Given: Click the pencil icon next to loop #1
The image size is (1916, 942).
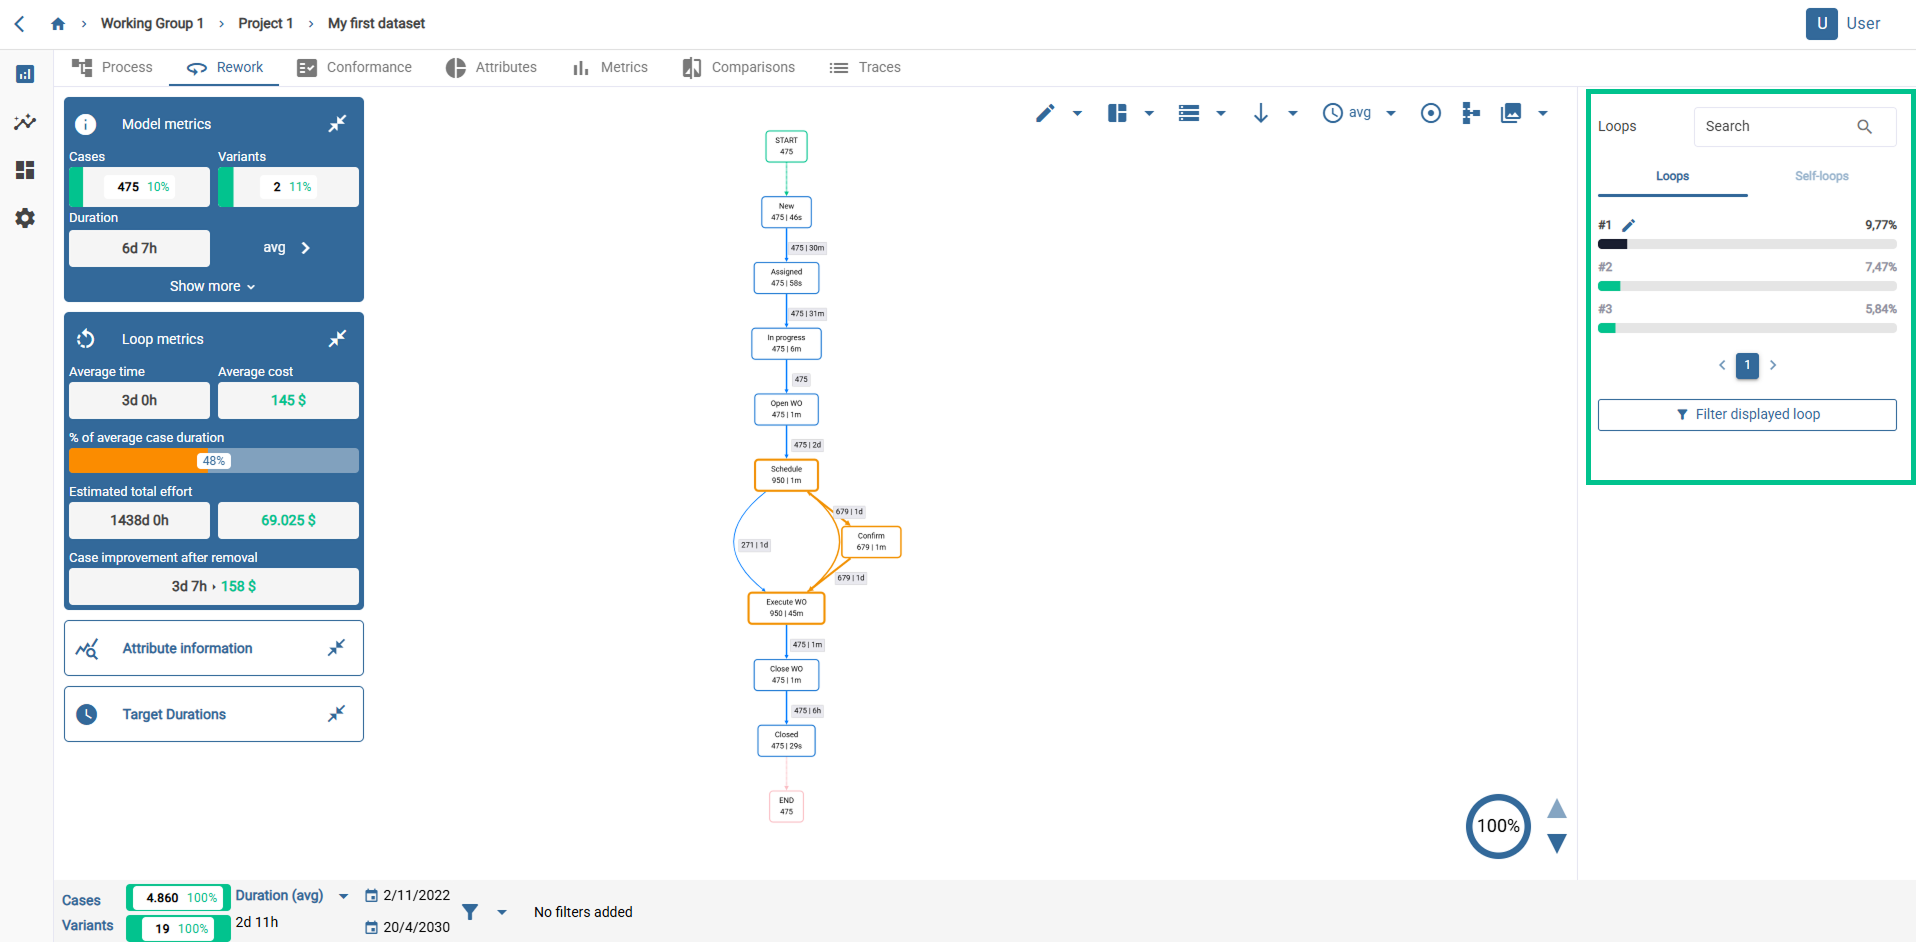Looking at the screenshot, I should (x=1628, y=224).
